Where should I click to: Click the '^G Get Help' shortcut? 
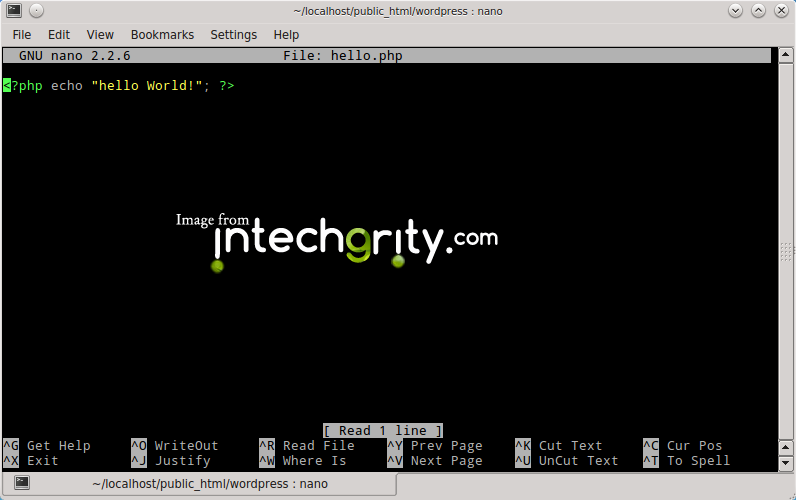(x=47, y=446)
